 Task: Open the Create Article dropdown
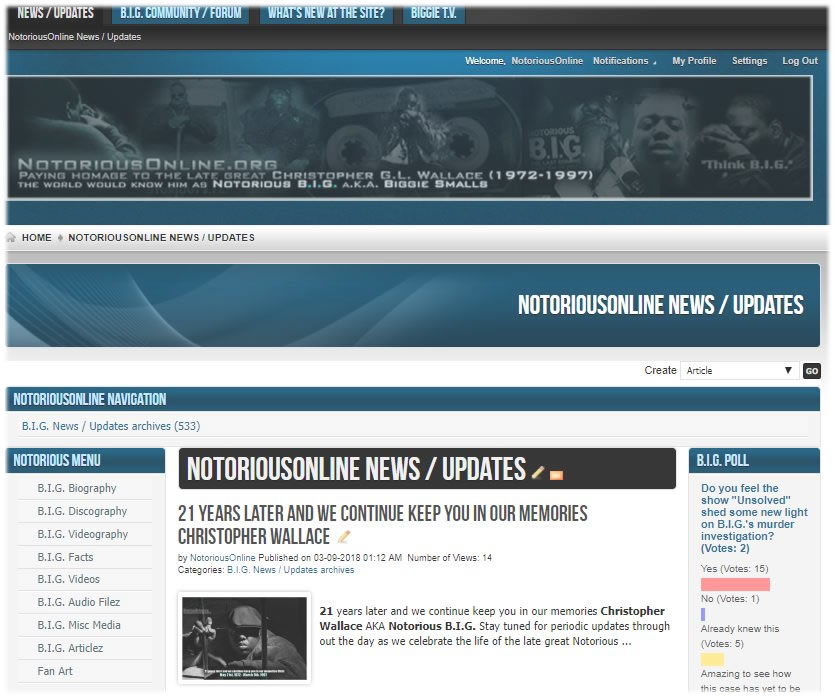coord(739,371)
